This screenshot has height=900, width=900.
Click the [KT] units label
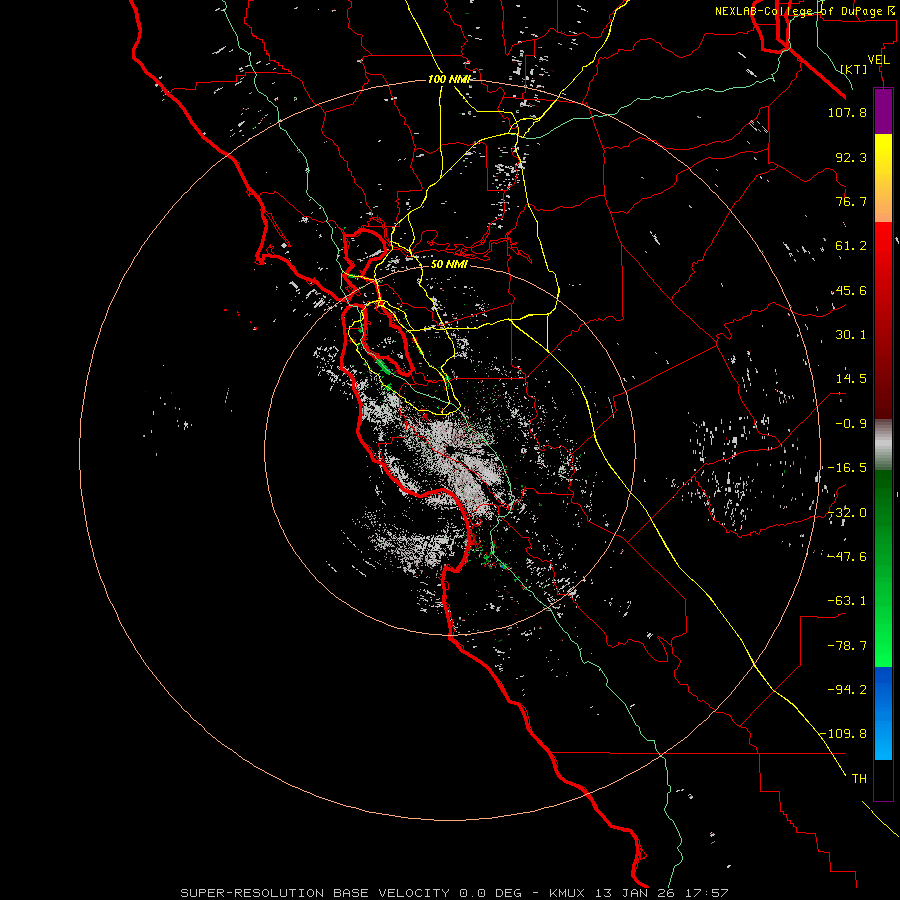coord(854,69)
